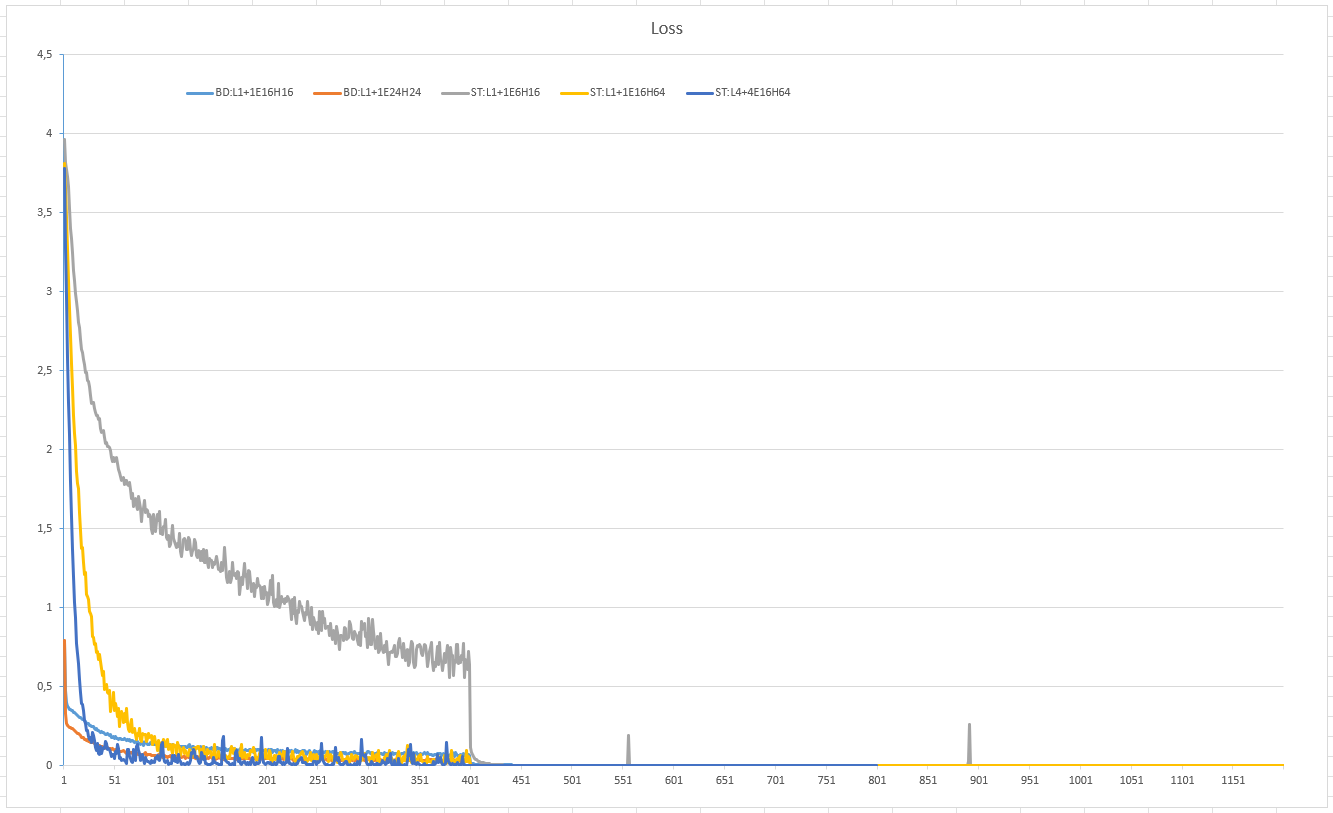Select the BD:L1+1E24H24 legend entry text

pos(381,93)
